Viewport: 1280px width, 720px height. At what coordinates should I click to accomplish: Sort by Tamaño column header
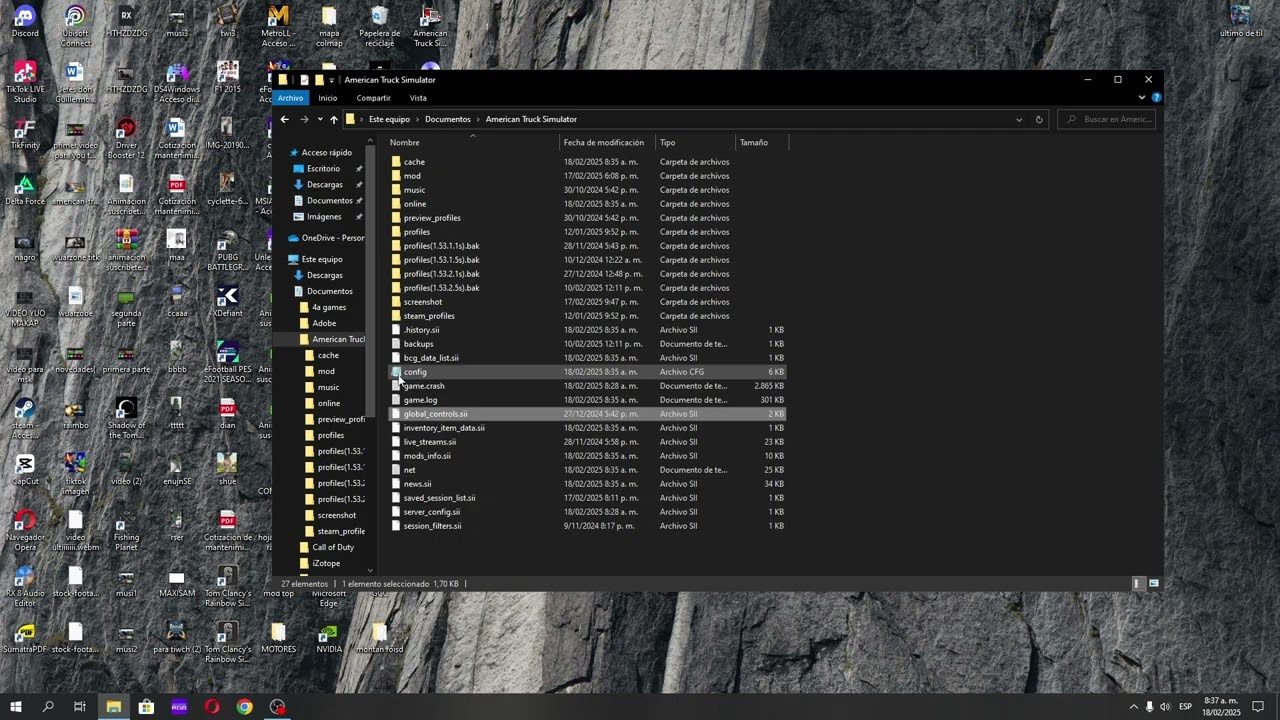761,142
